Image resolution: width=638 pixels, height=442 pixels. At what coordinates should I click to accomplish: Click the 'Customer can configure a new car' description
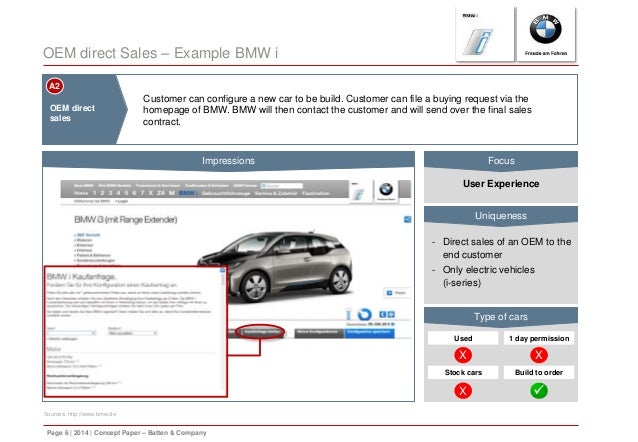click(337, 110)
